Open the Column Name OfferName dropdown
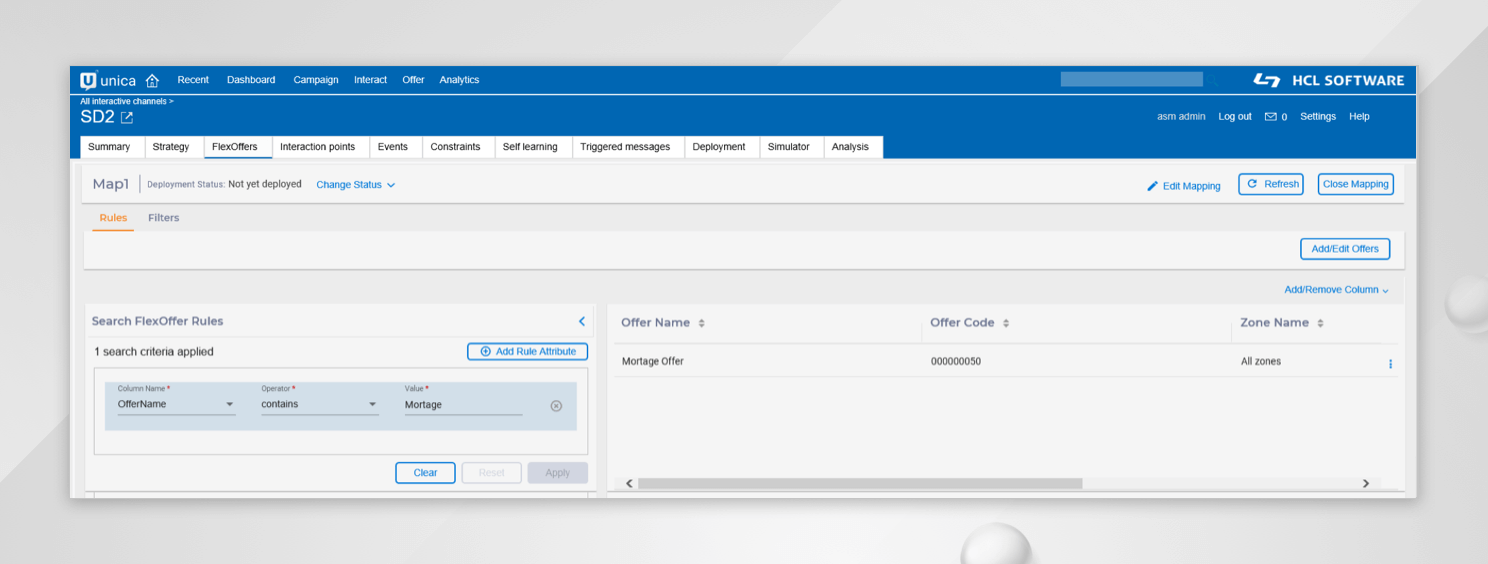The width and height of the screenshot is (1488, 564). coord(176,405)
